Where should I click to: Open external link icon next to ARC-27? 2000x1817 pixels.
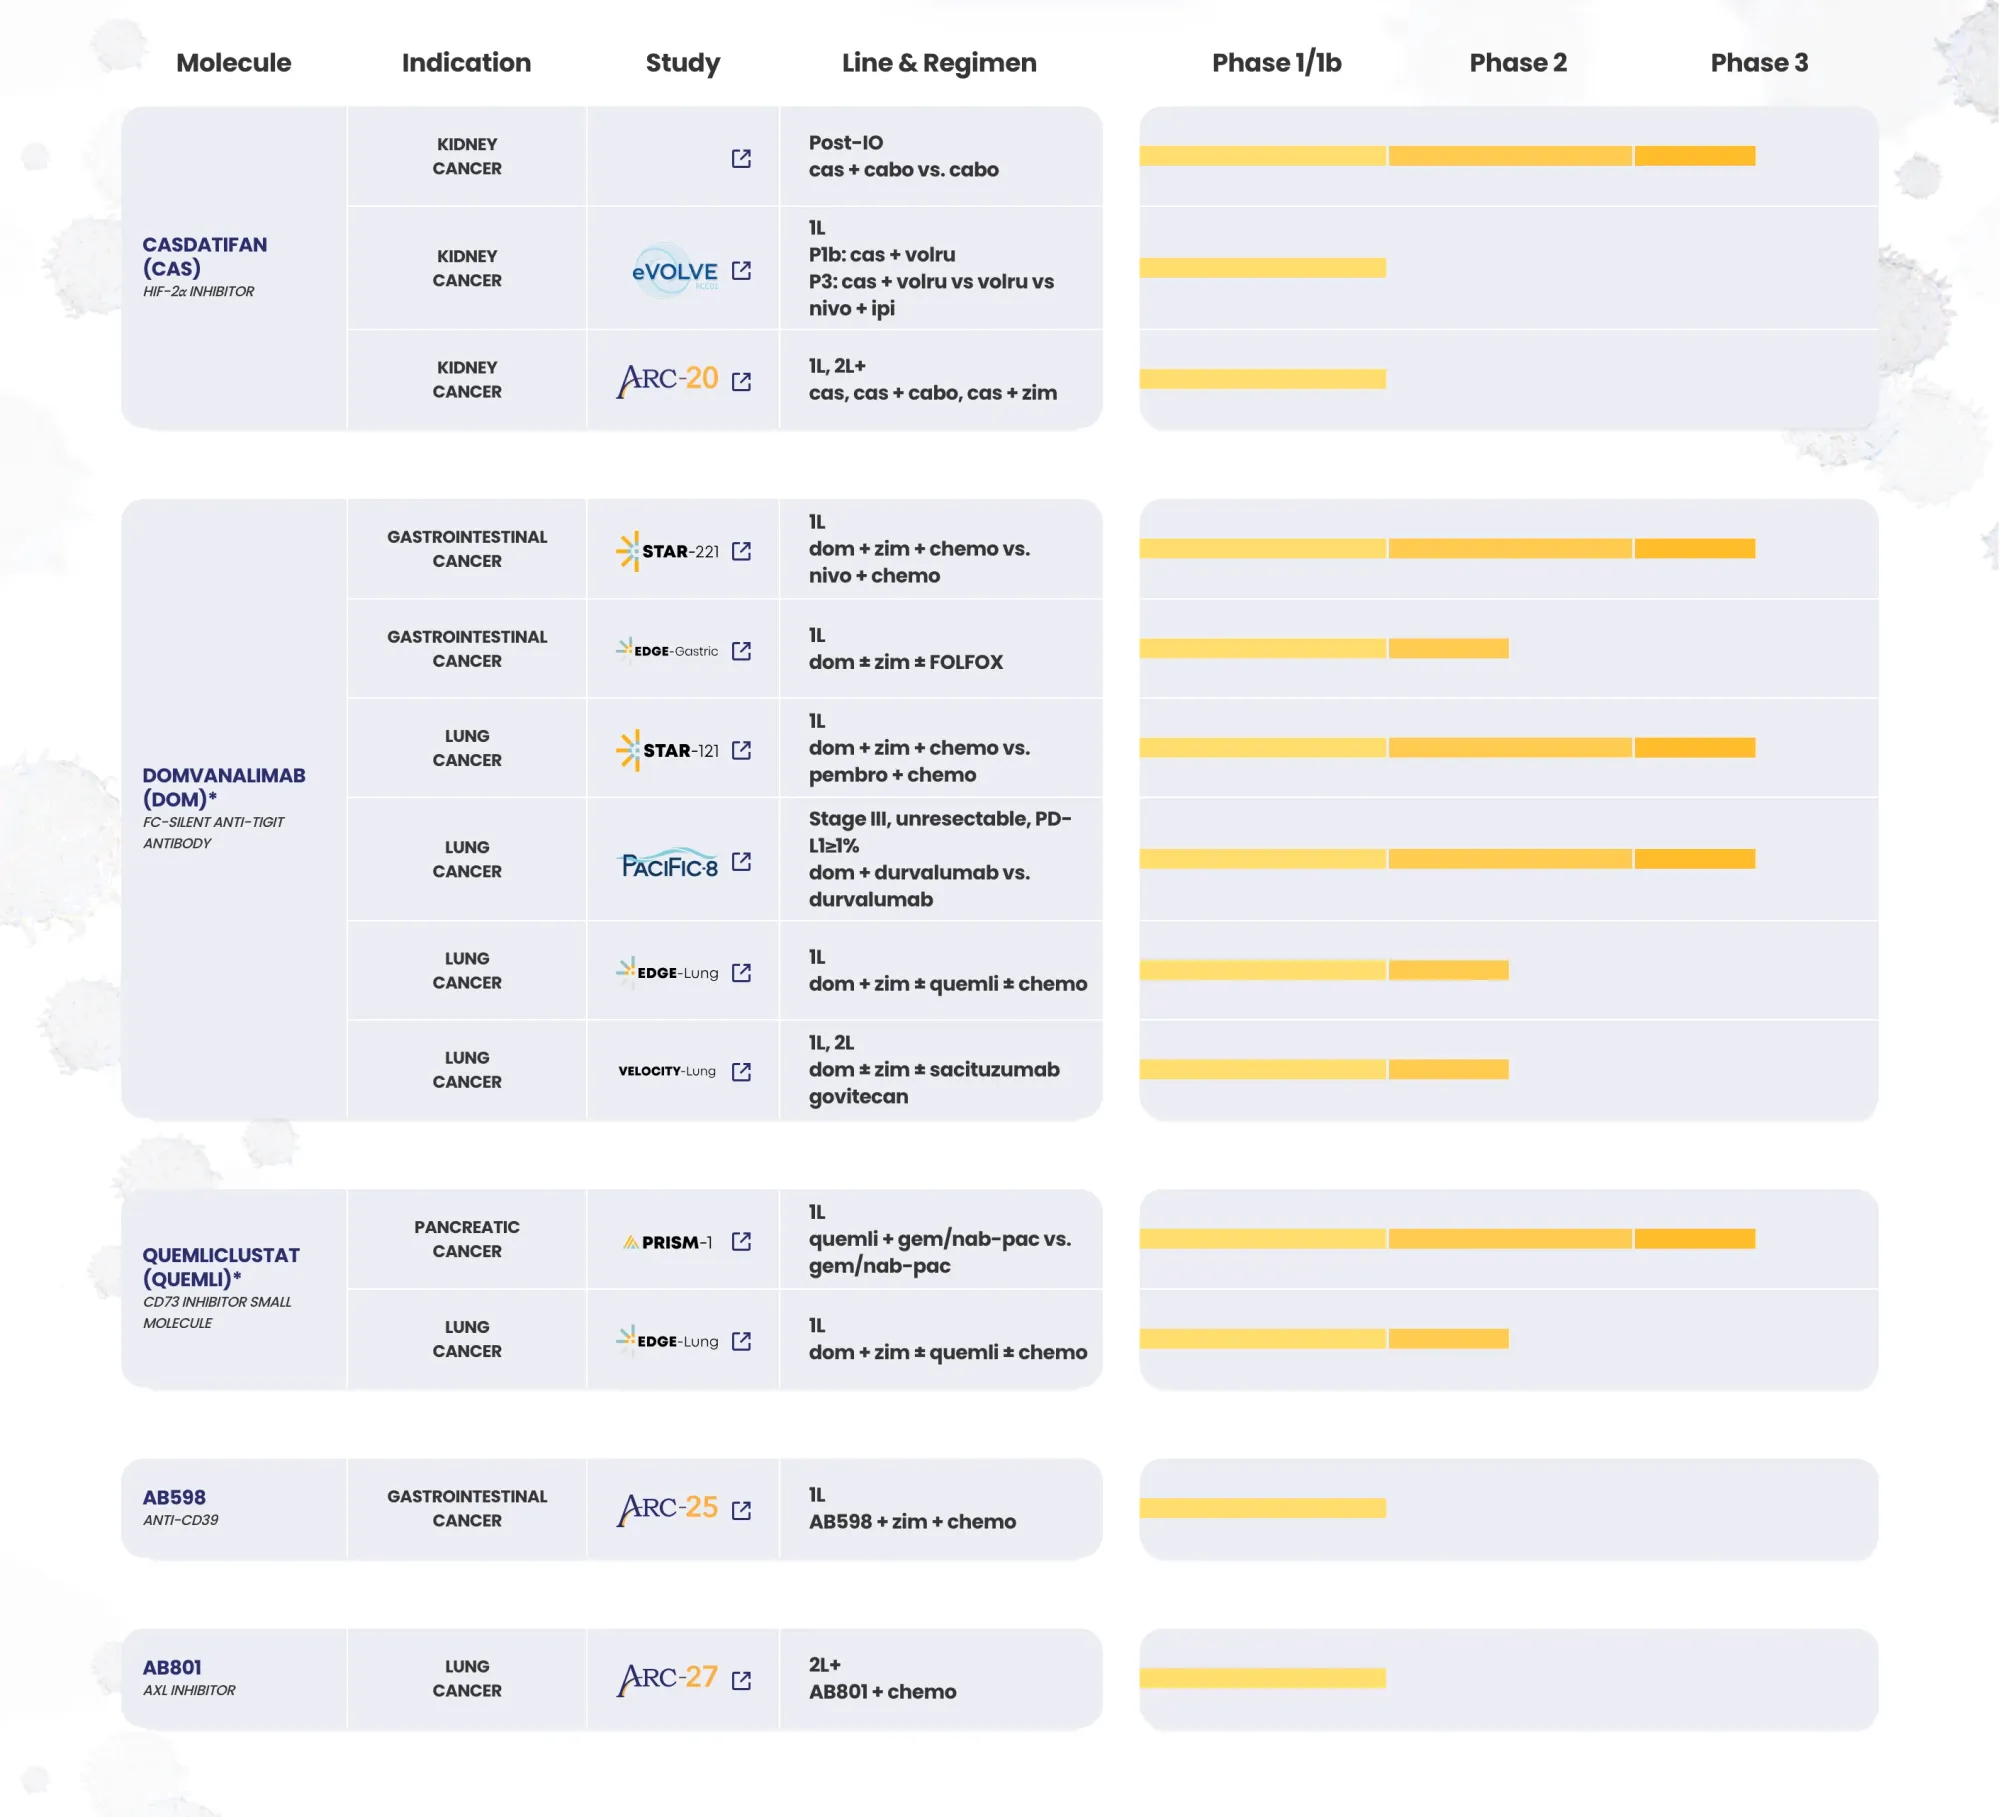coord(741,1680)
